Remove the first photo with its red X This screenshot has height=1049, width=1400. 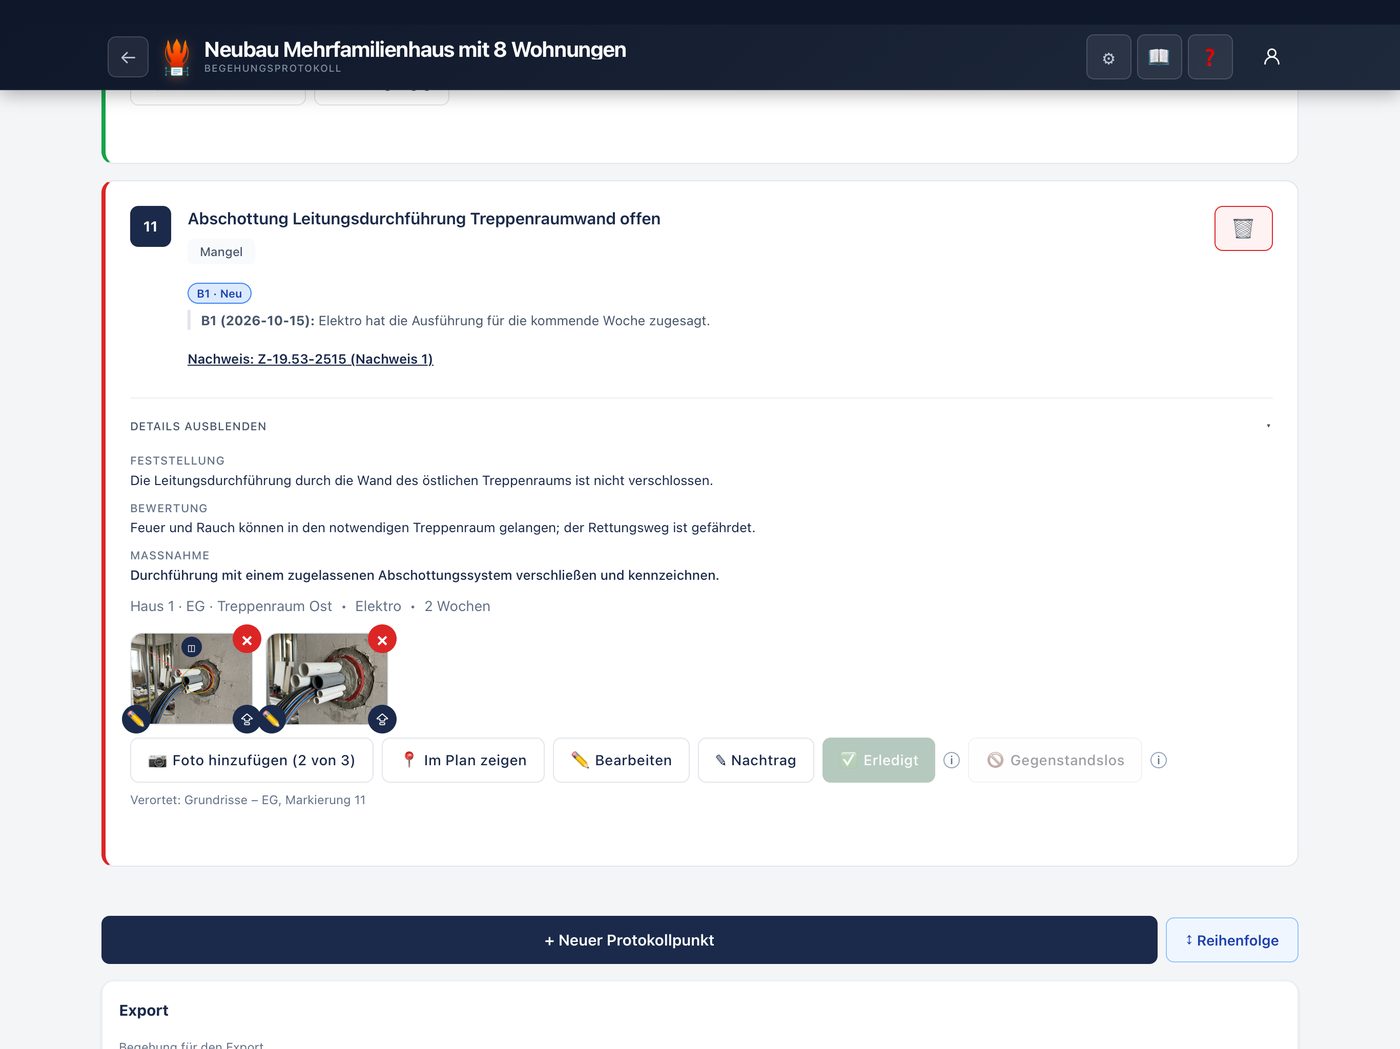(247, 639)
